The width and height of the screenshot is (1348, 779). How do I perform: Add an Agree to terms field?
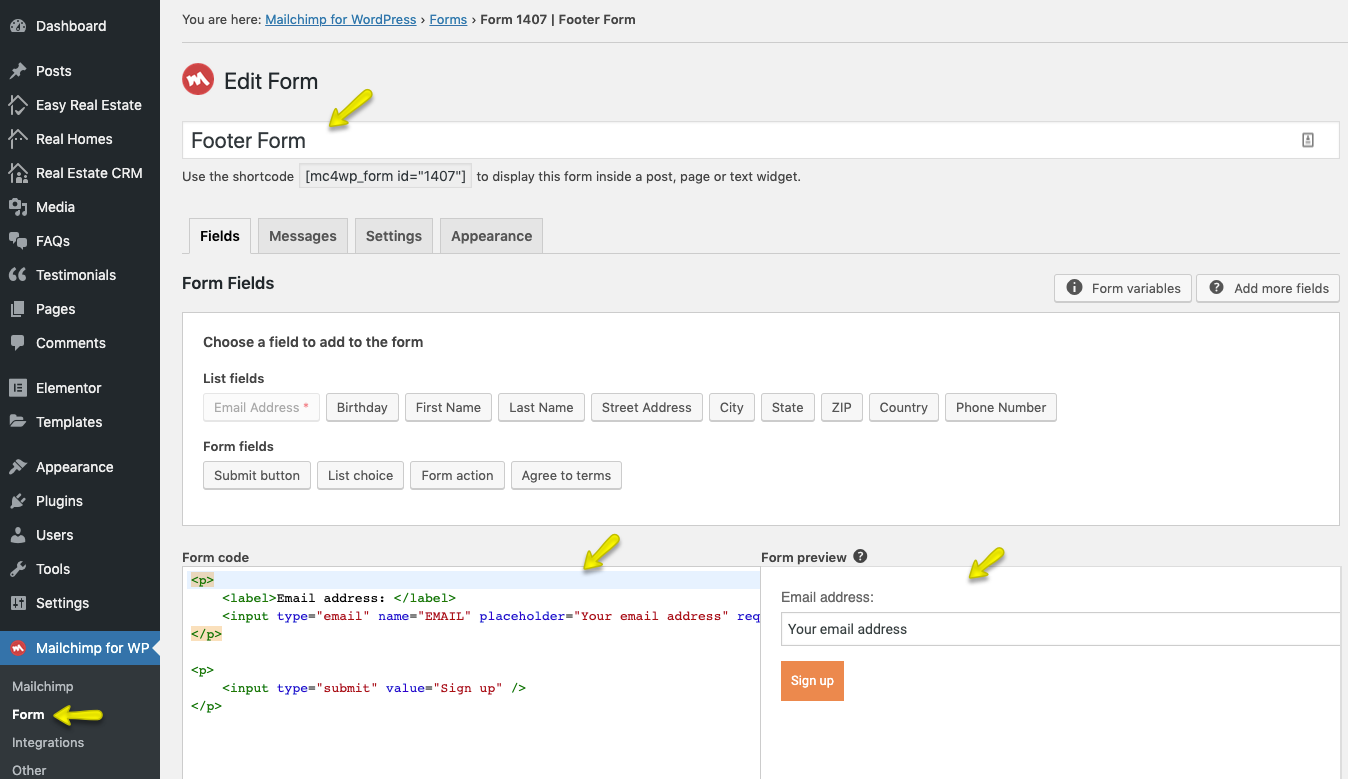coord(566,475)
